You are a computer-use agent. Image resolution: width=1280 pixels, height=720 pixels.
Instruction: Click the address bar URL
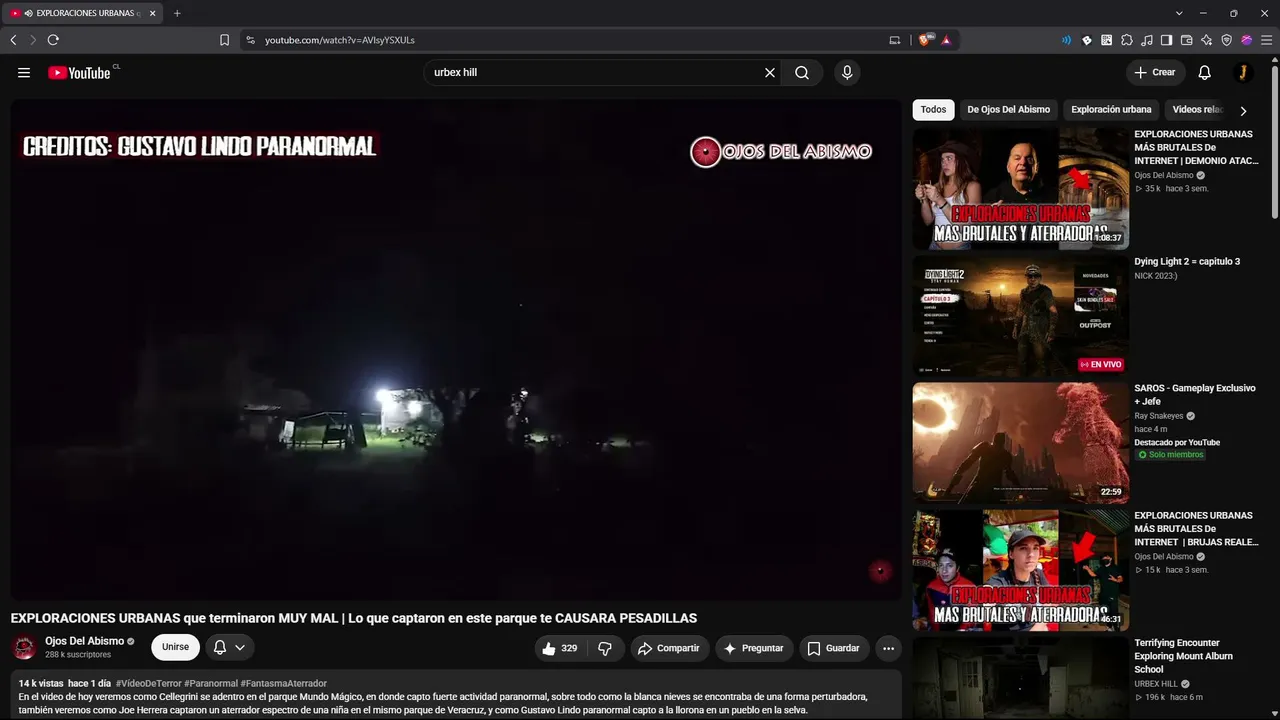(340, 40)
